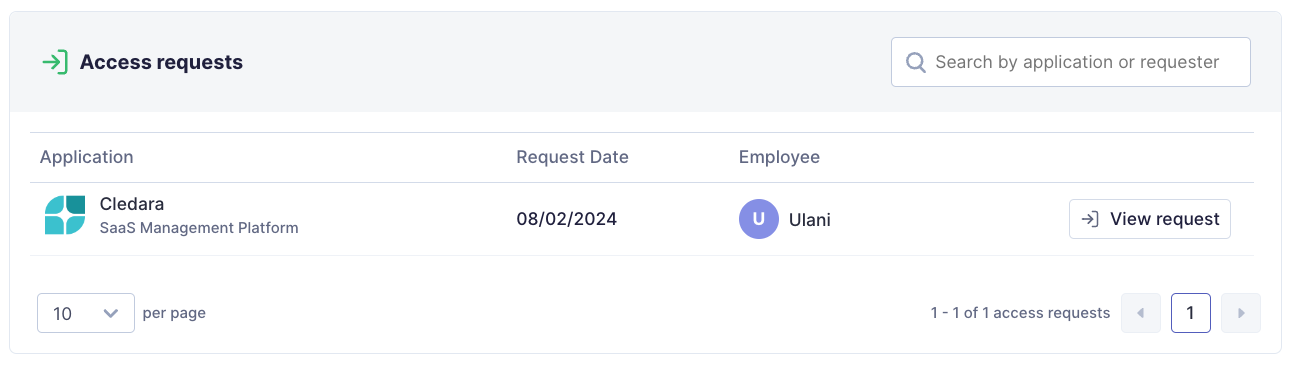Screen dimensions: 1291x366
Task: Focus the search by application or requester field
Action: coord(1071,62)
